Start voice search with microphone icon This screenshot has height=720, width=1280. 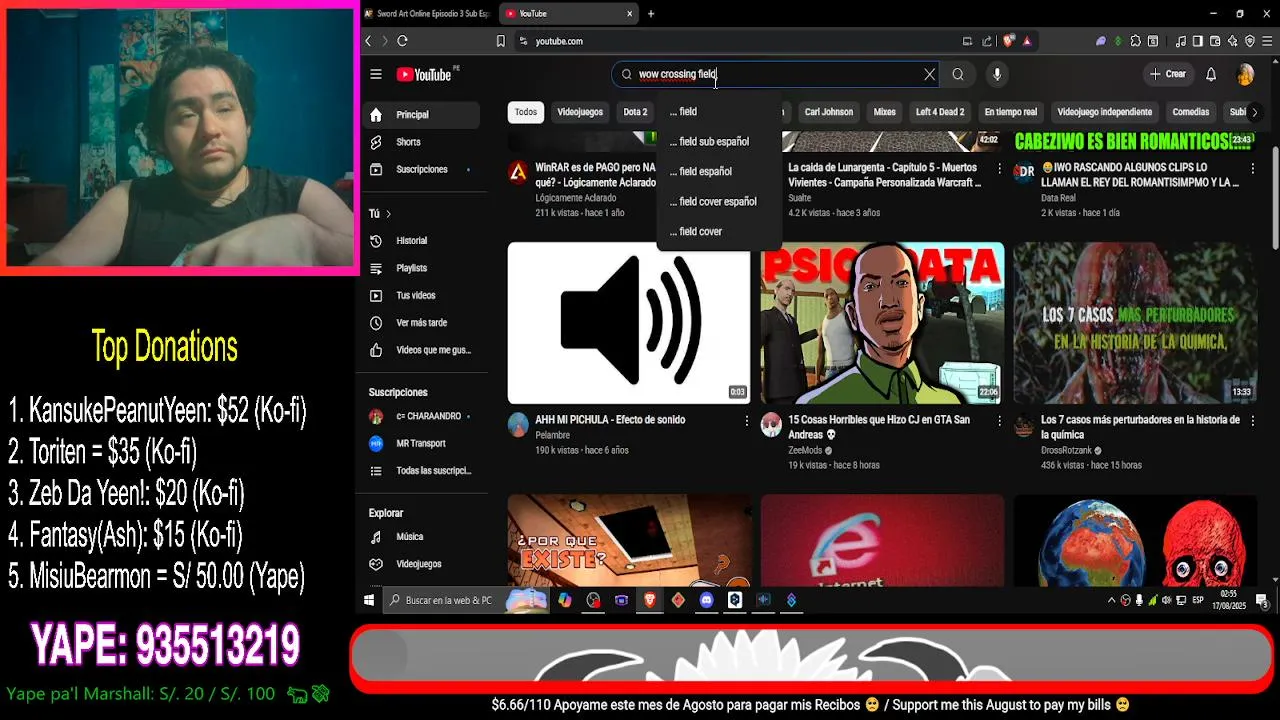pos(997,74)
